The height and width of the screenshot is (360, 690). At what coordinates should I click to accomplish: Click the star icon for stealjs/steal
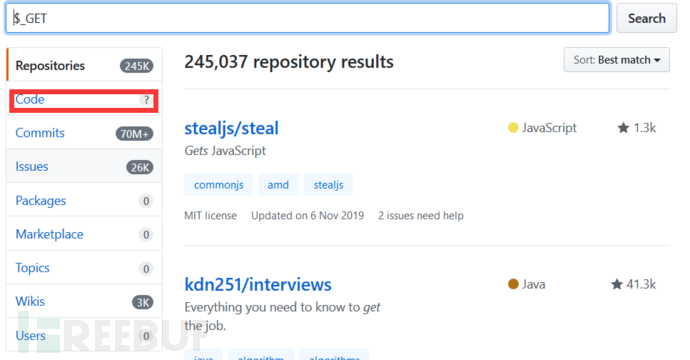coord(623,128)
